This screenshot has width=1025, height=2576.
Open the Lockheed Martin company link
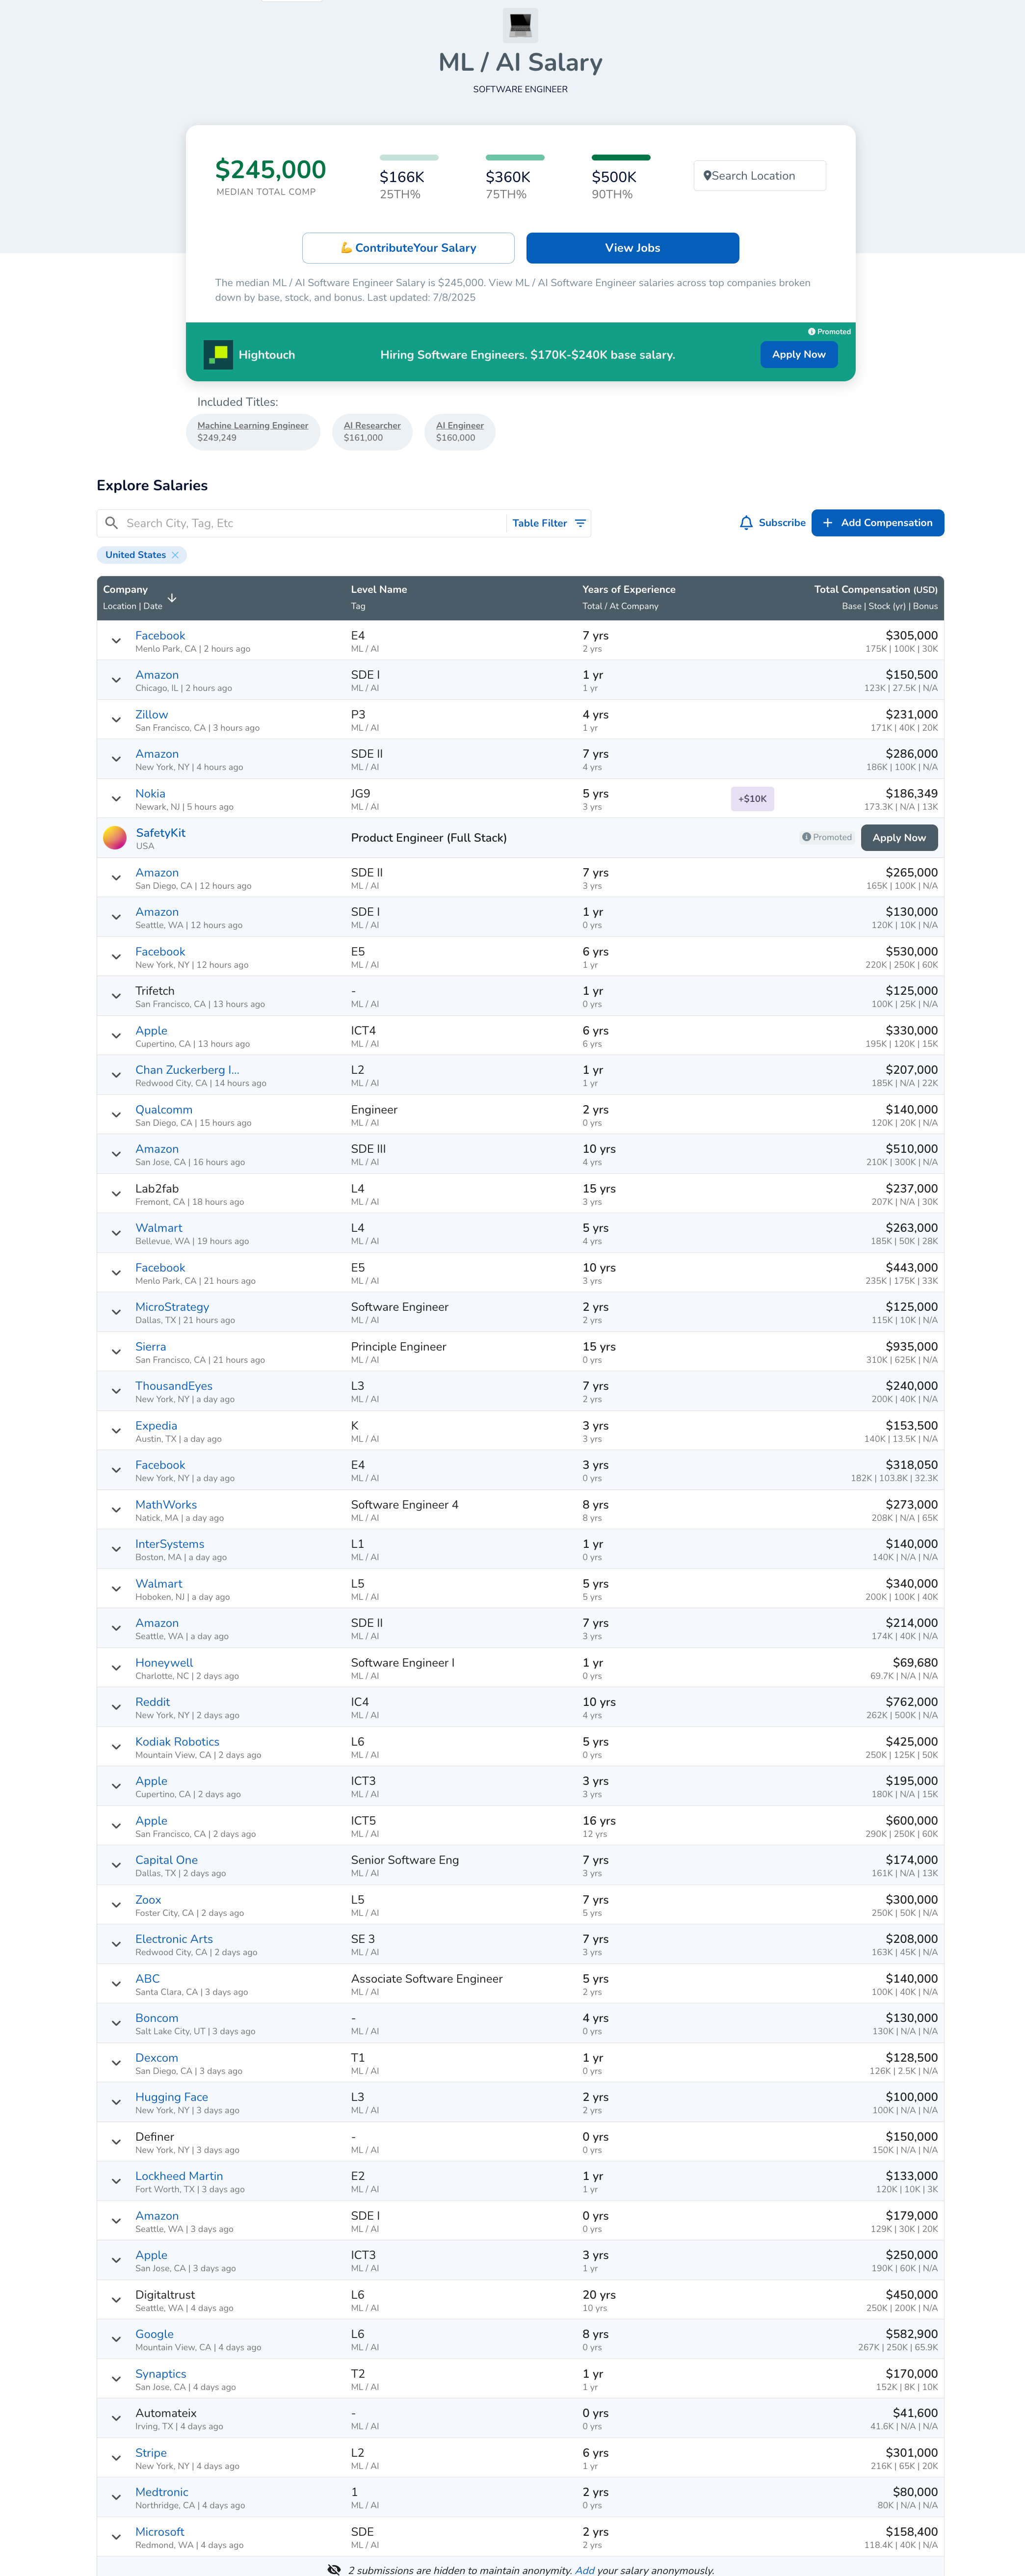point(179,2176)
